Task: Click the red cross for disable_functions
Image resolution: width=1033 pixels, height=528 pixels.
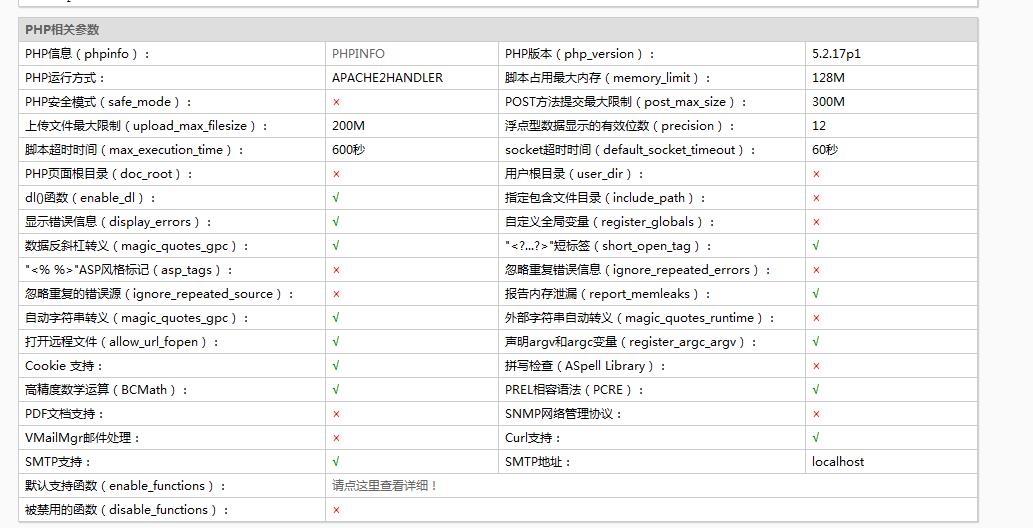Action: tap(337, 510)
